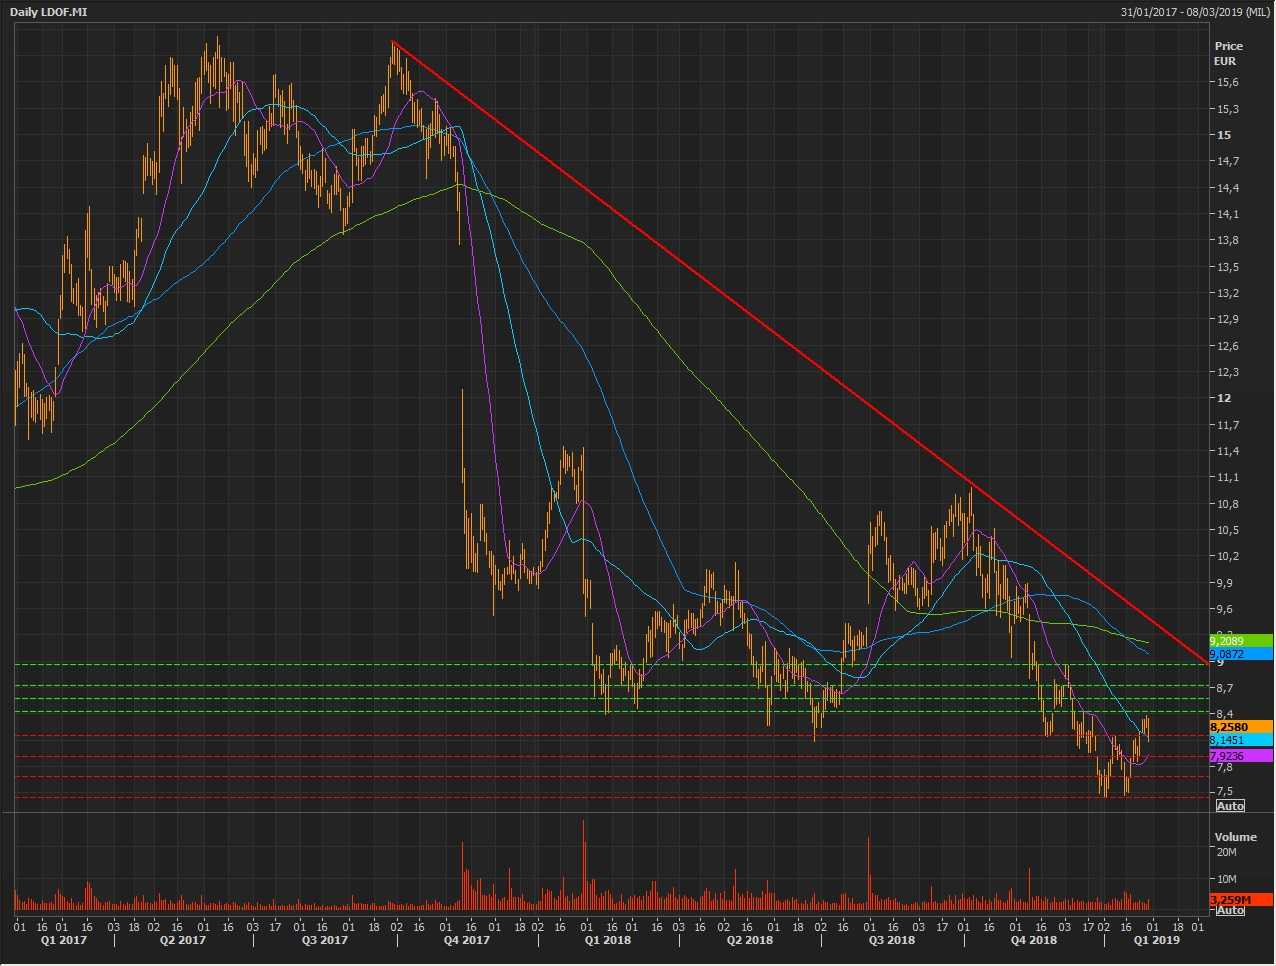The image size is (1276, 966).
Task: Click the 15 level on the price axis
Action: (1224, 135)
